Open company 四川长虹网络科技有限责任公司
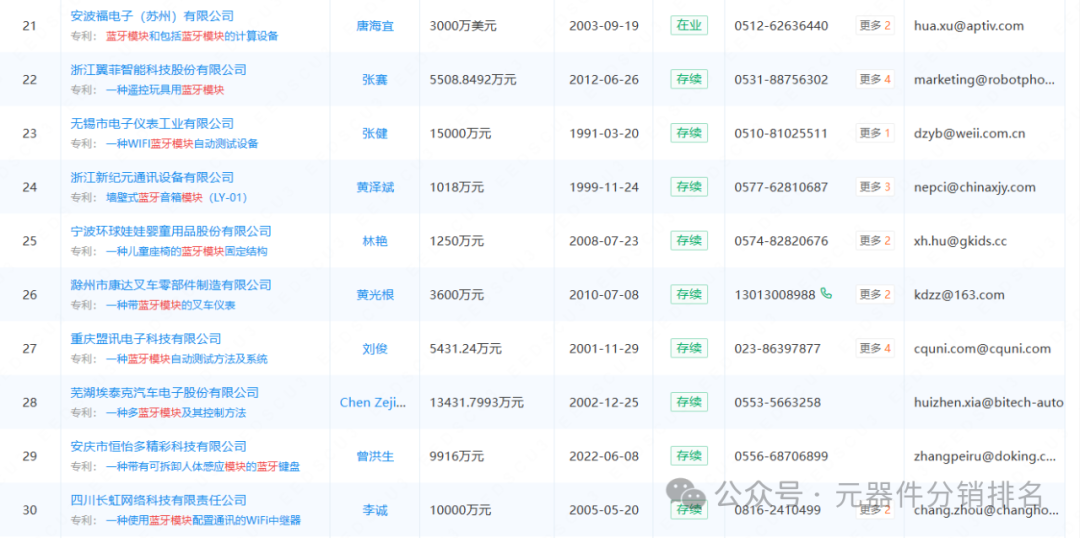Image resolution: width=1080 pixels, height=538 pixels. point(158,500)
